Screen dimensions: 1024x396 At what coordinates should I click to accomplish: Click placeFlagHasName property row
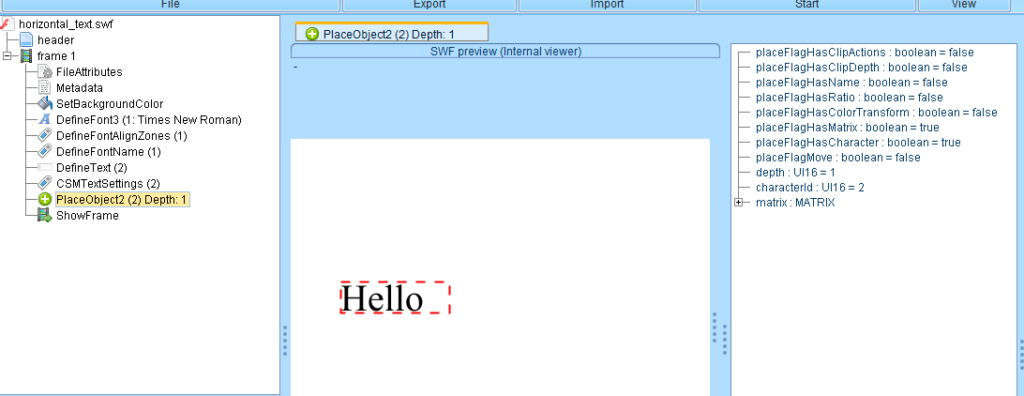(x=852, y=82)
